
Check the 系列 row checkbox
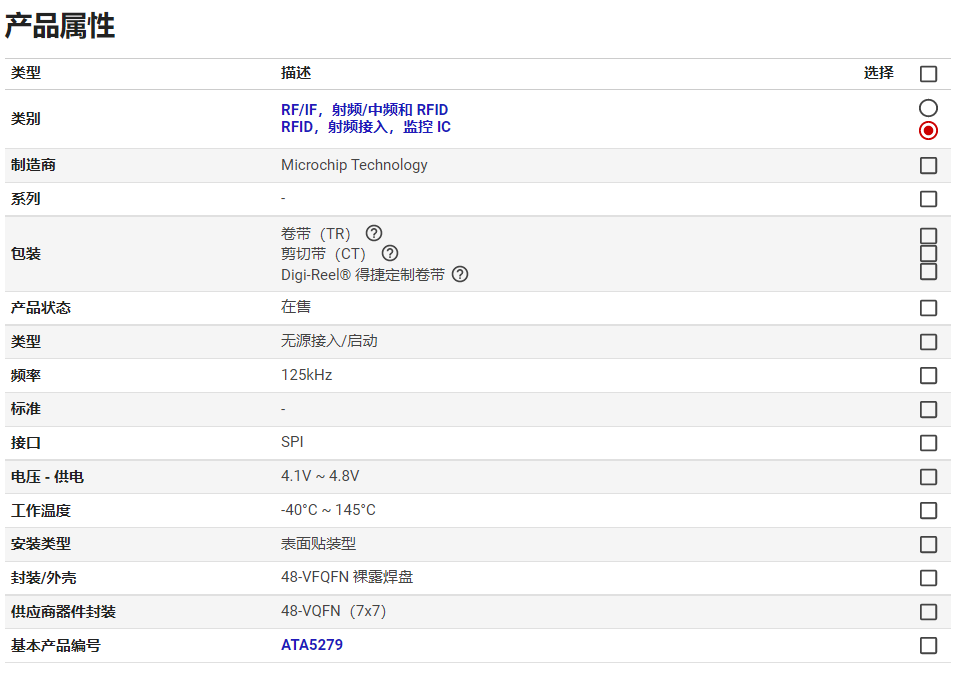[x=928, y=199]
